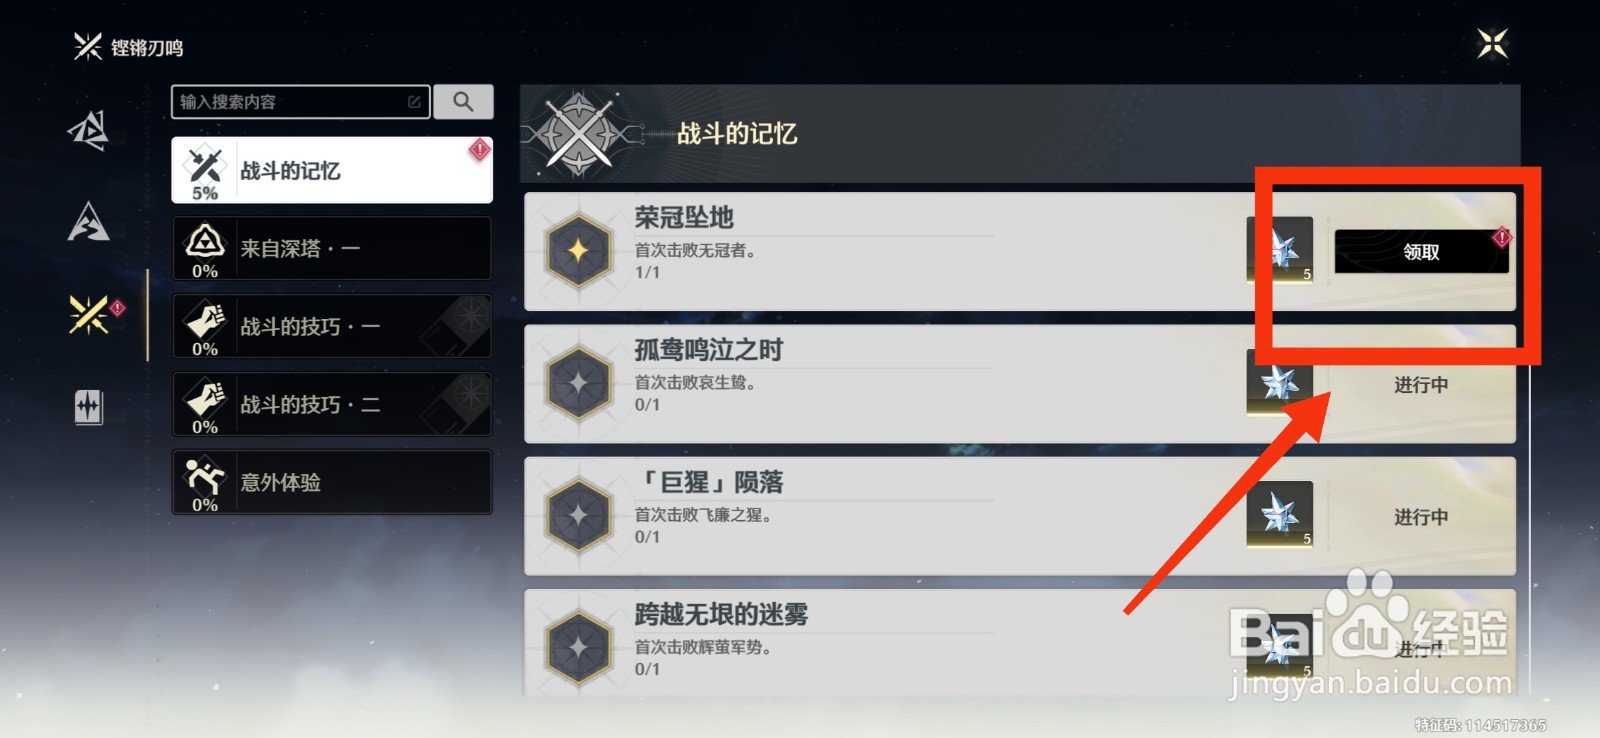Open the 战斗的技巧·一 category
This screenshot has height=738, width=1600.
click(332, 326)
